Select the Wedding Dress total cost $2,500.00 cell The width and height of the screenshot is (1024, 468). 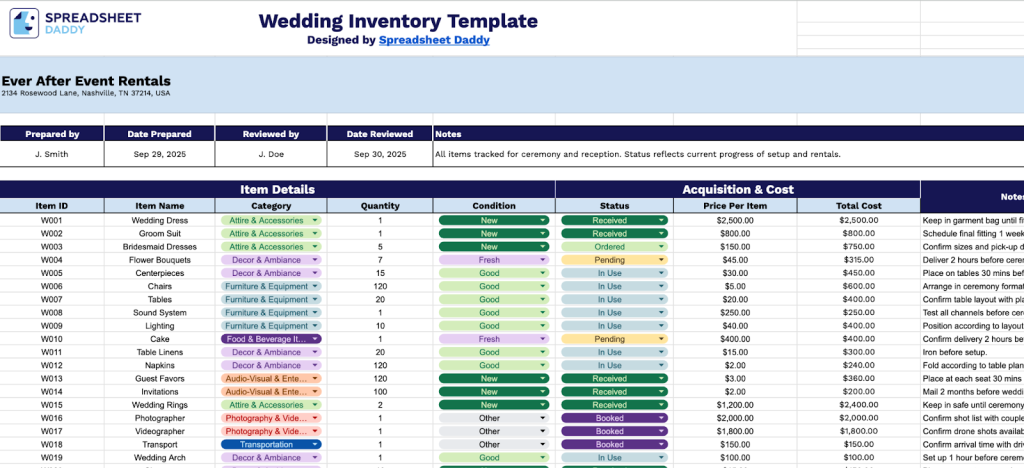point(858,220)
